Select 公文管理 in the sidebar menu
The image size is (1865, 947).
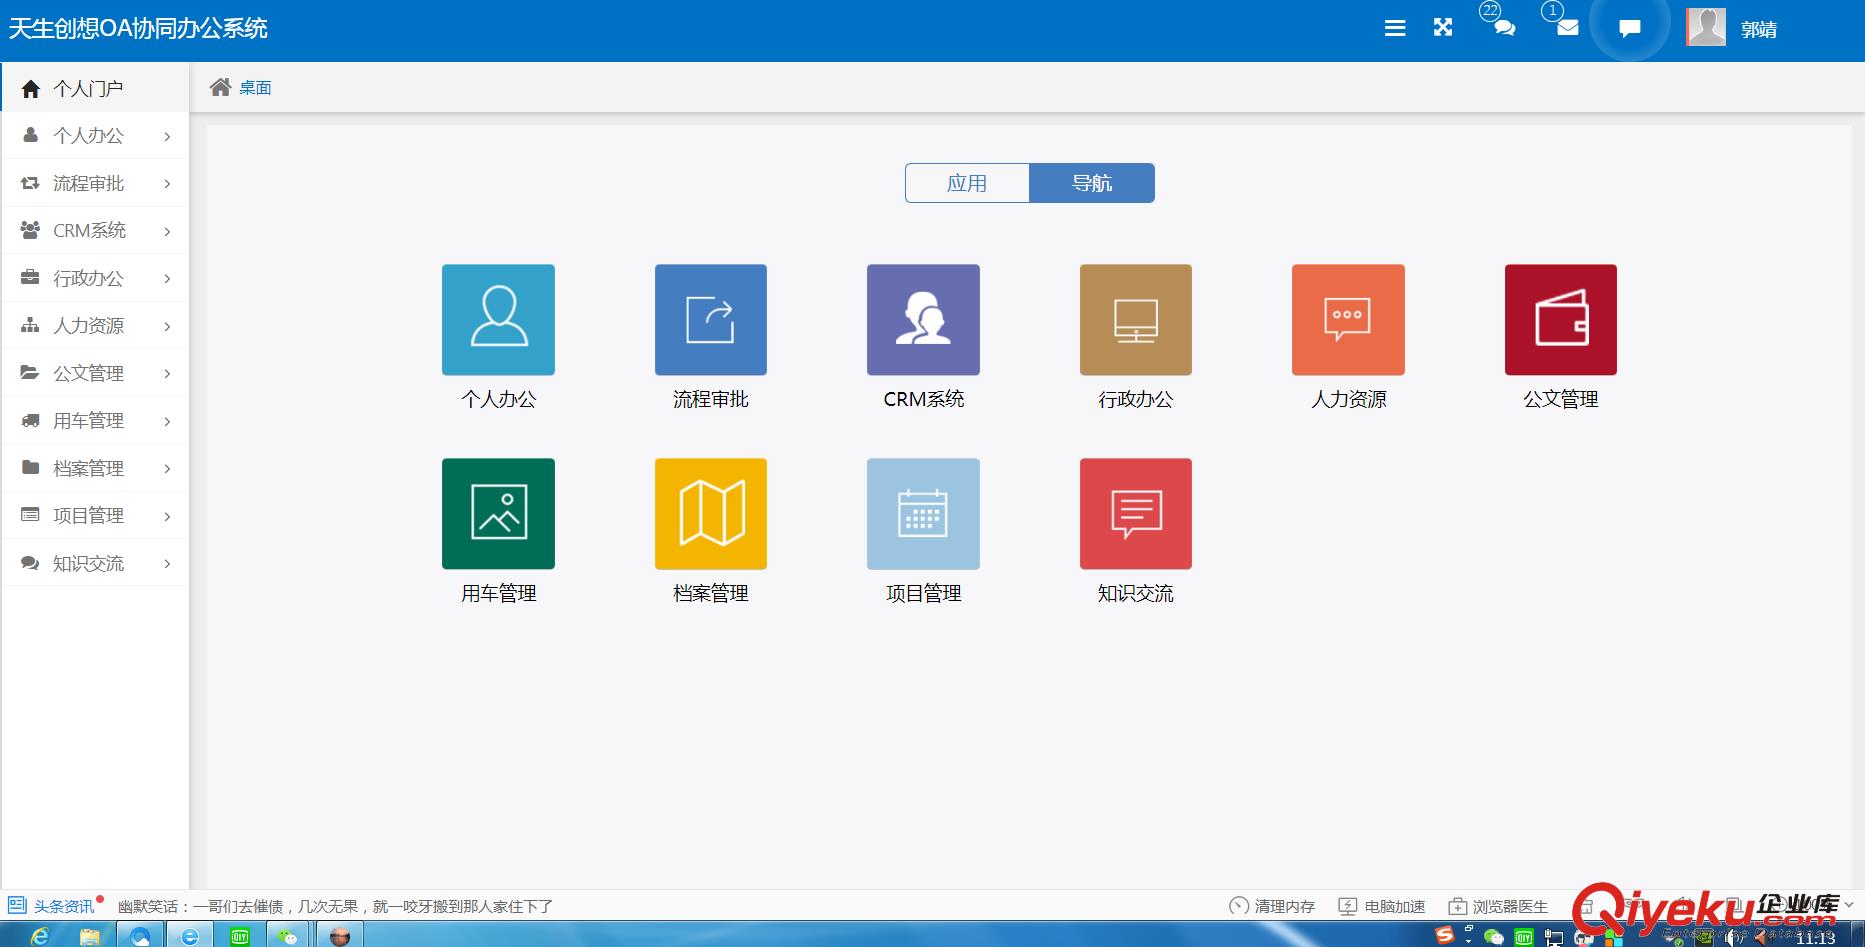[95, 373]
